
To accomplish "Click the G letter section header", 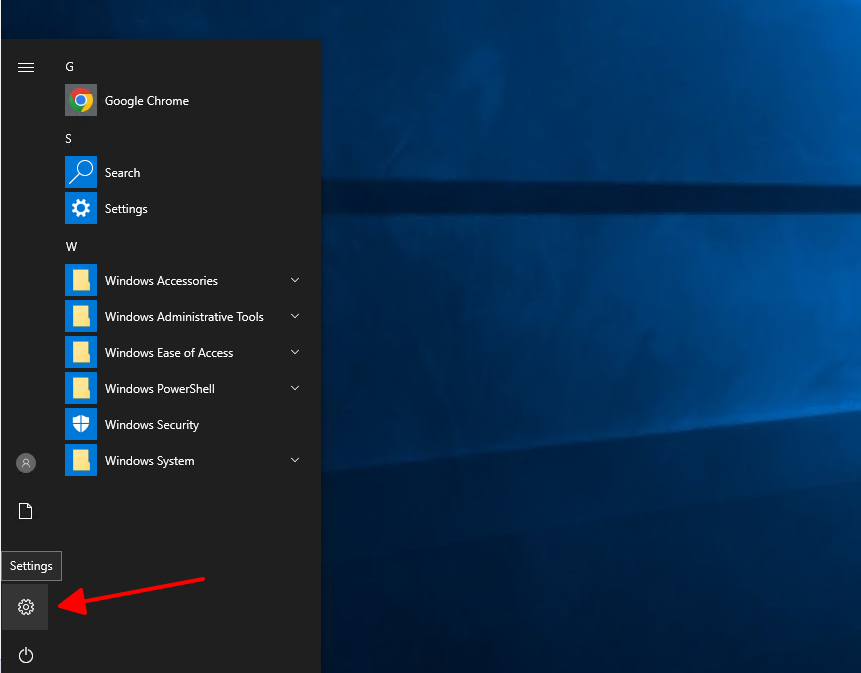I will 70,67.
